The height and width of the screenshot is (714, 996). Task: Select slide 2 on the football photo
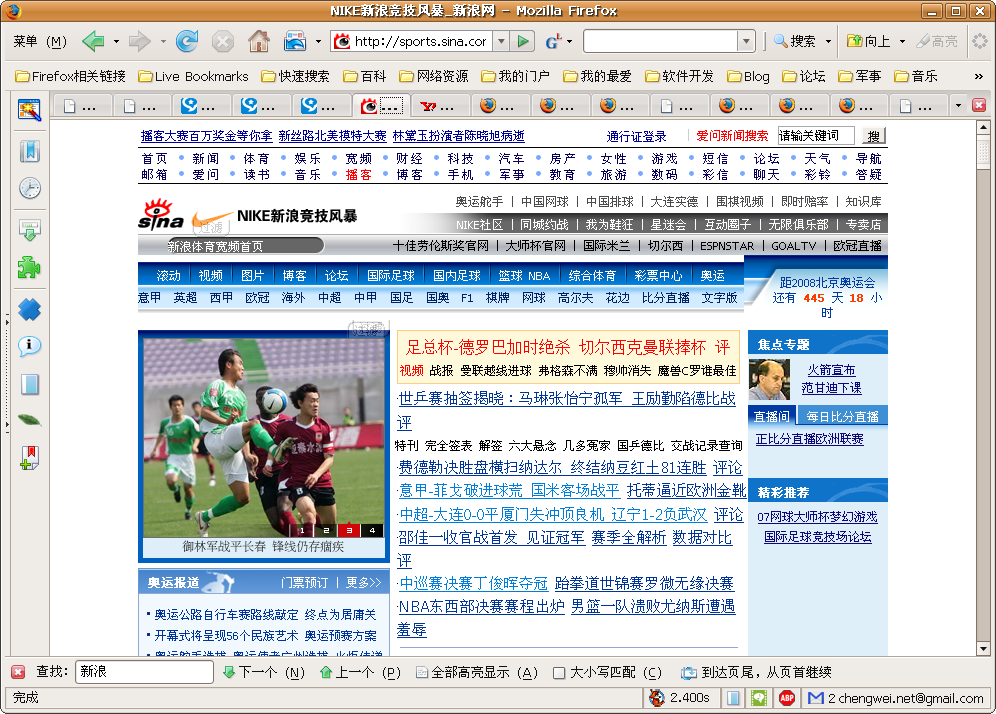pyautogui.click(x=326, y=530)
